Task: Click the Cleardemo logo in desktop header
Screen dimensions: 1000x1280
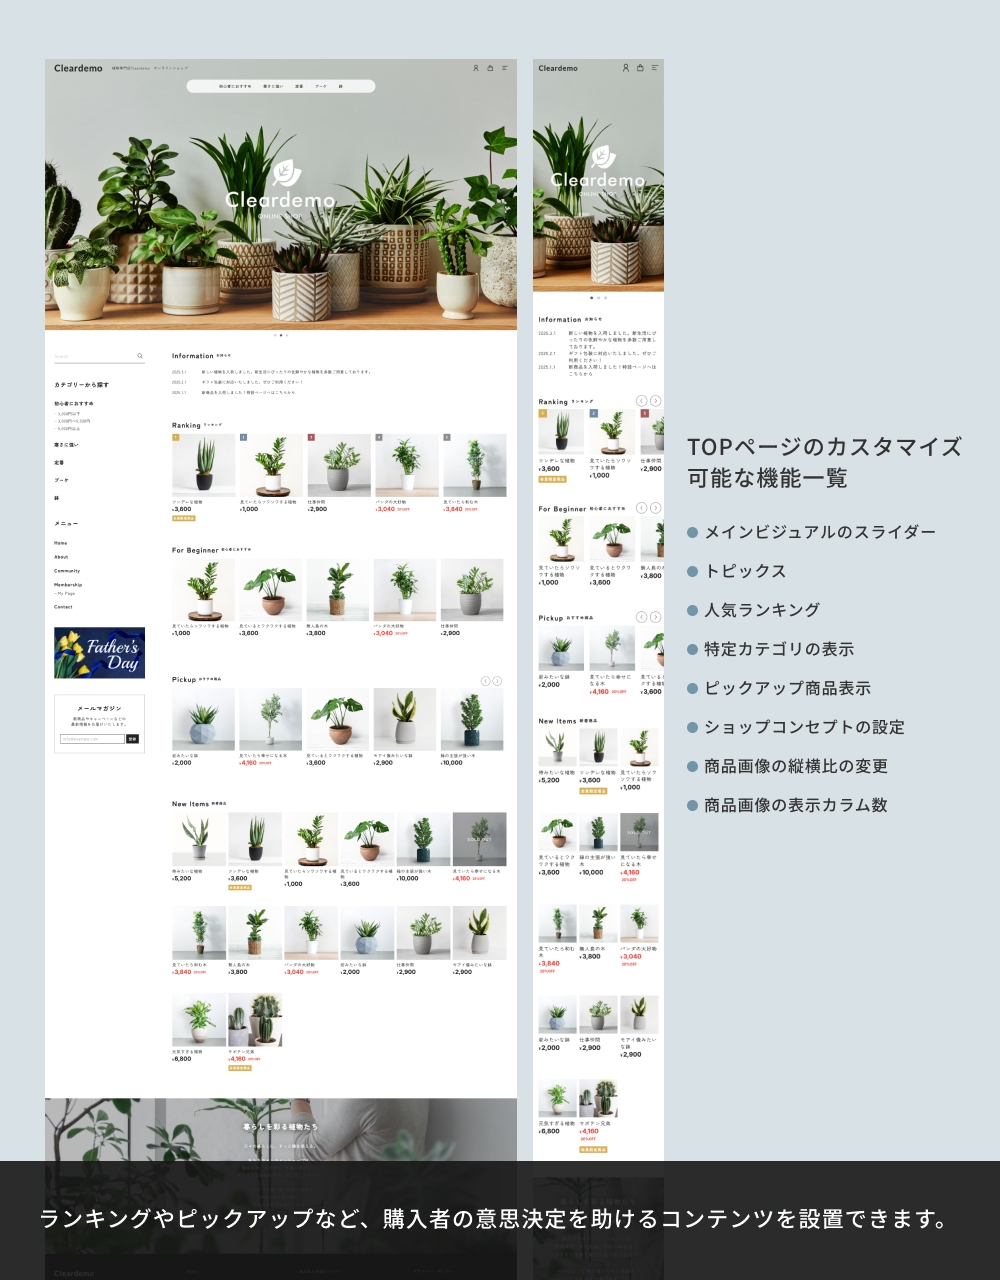Action: [x=78, y=68]
